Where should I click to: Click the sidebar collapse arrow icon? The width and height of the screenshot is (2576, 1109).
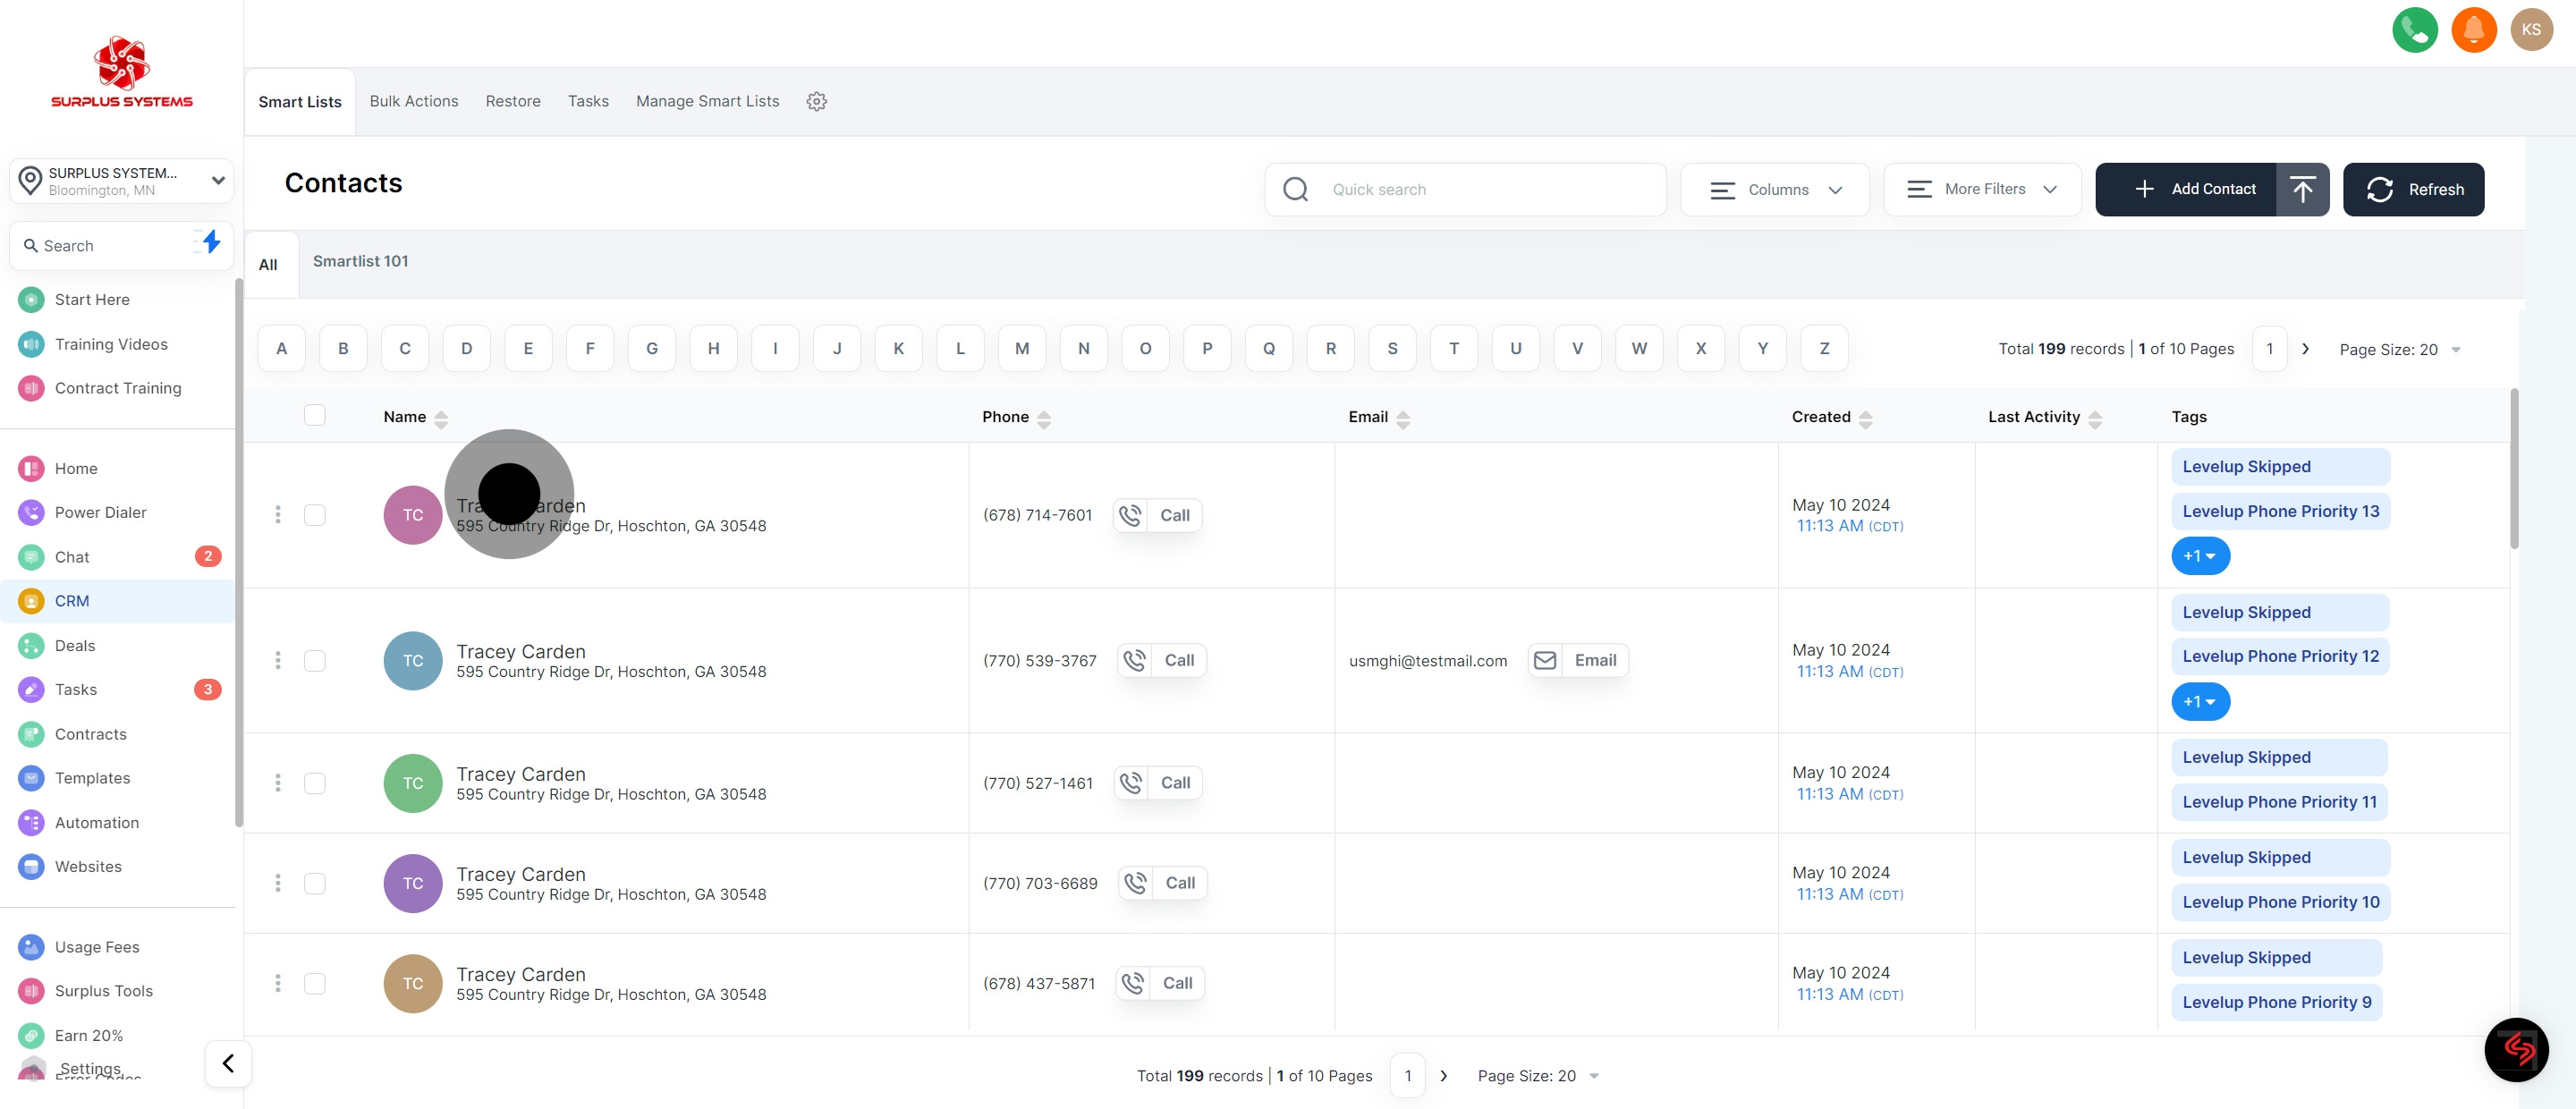228,1063
